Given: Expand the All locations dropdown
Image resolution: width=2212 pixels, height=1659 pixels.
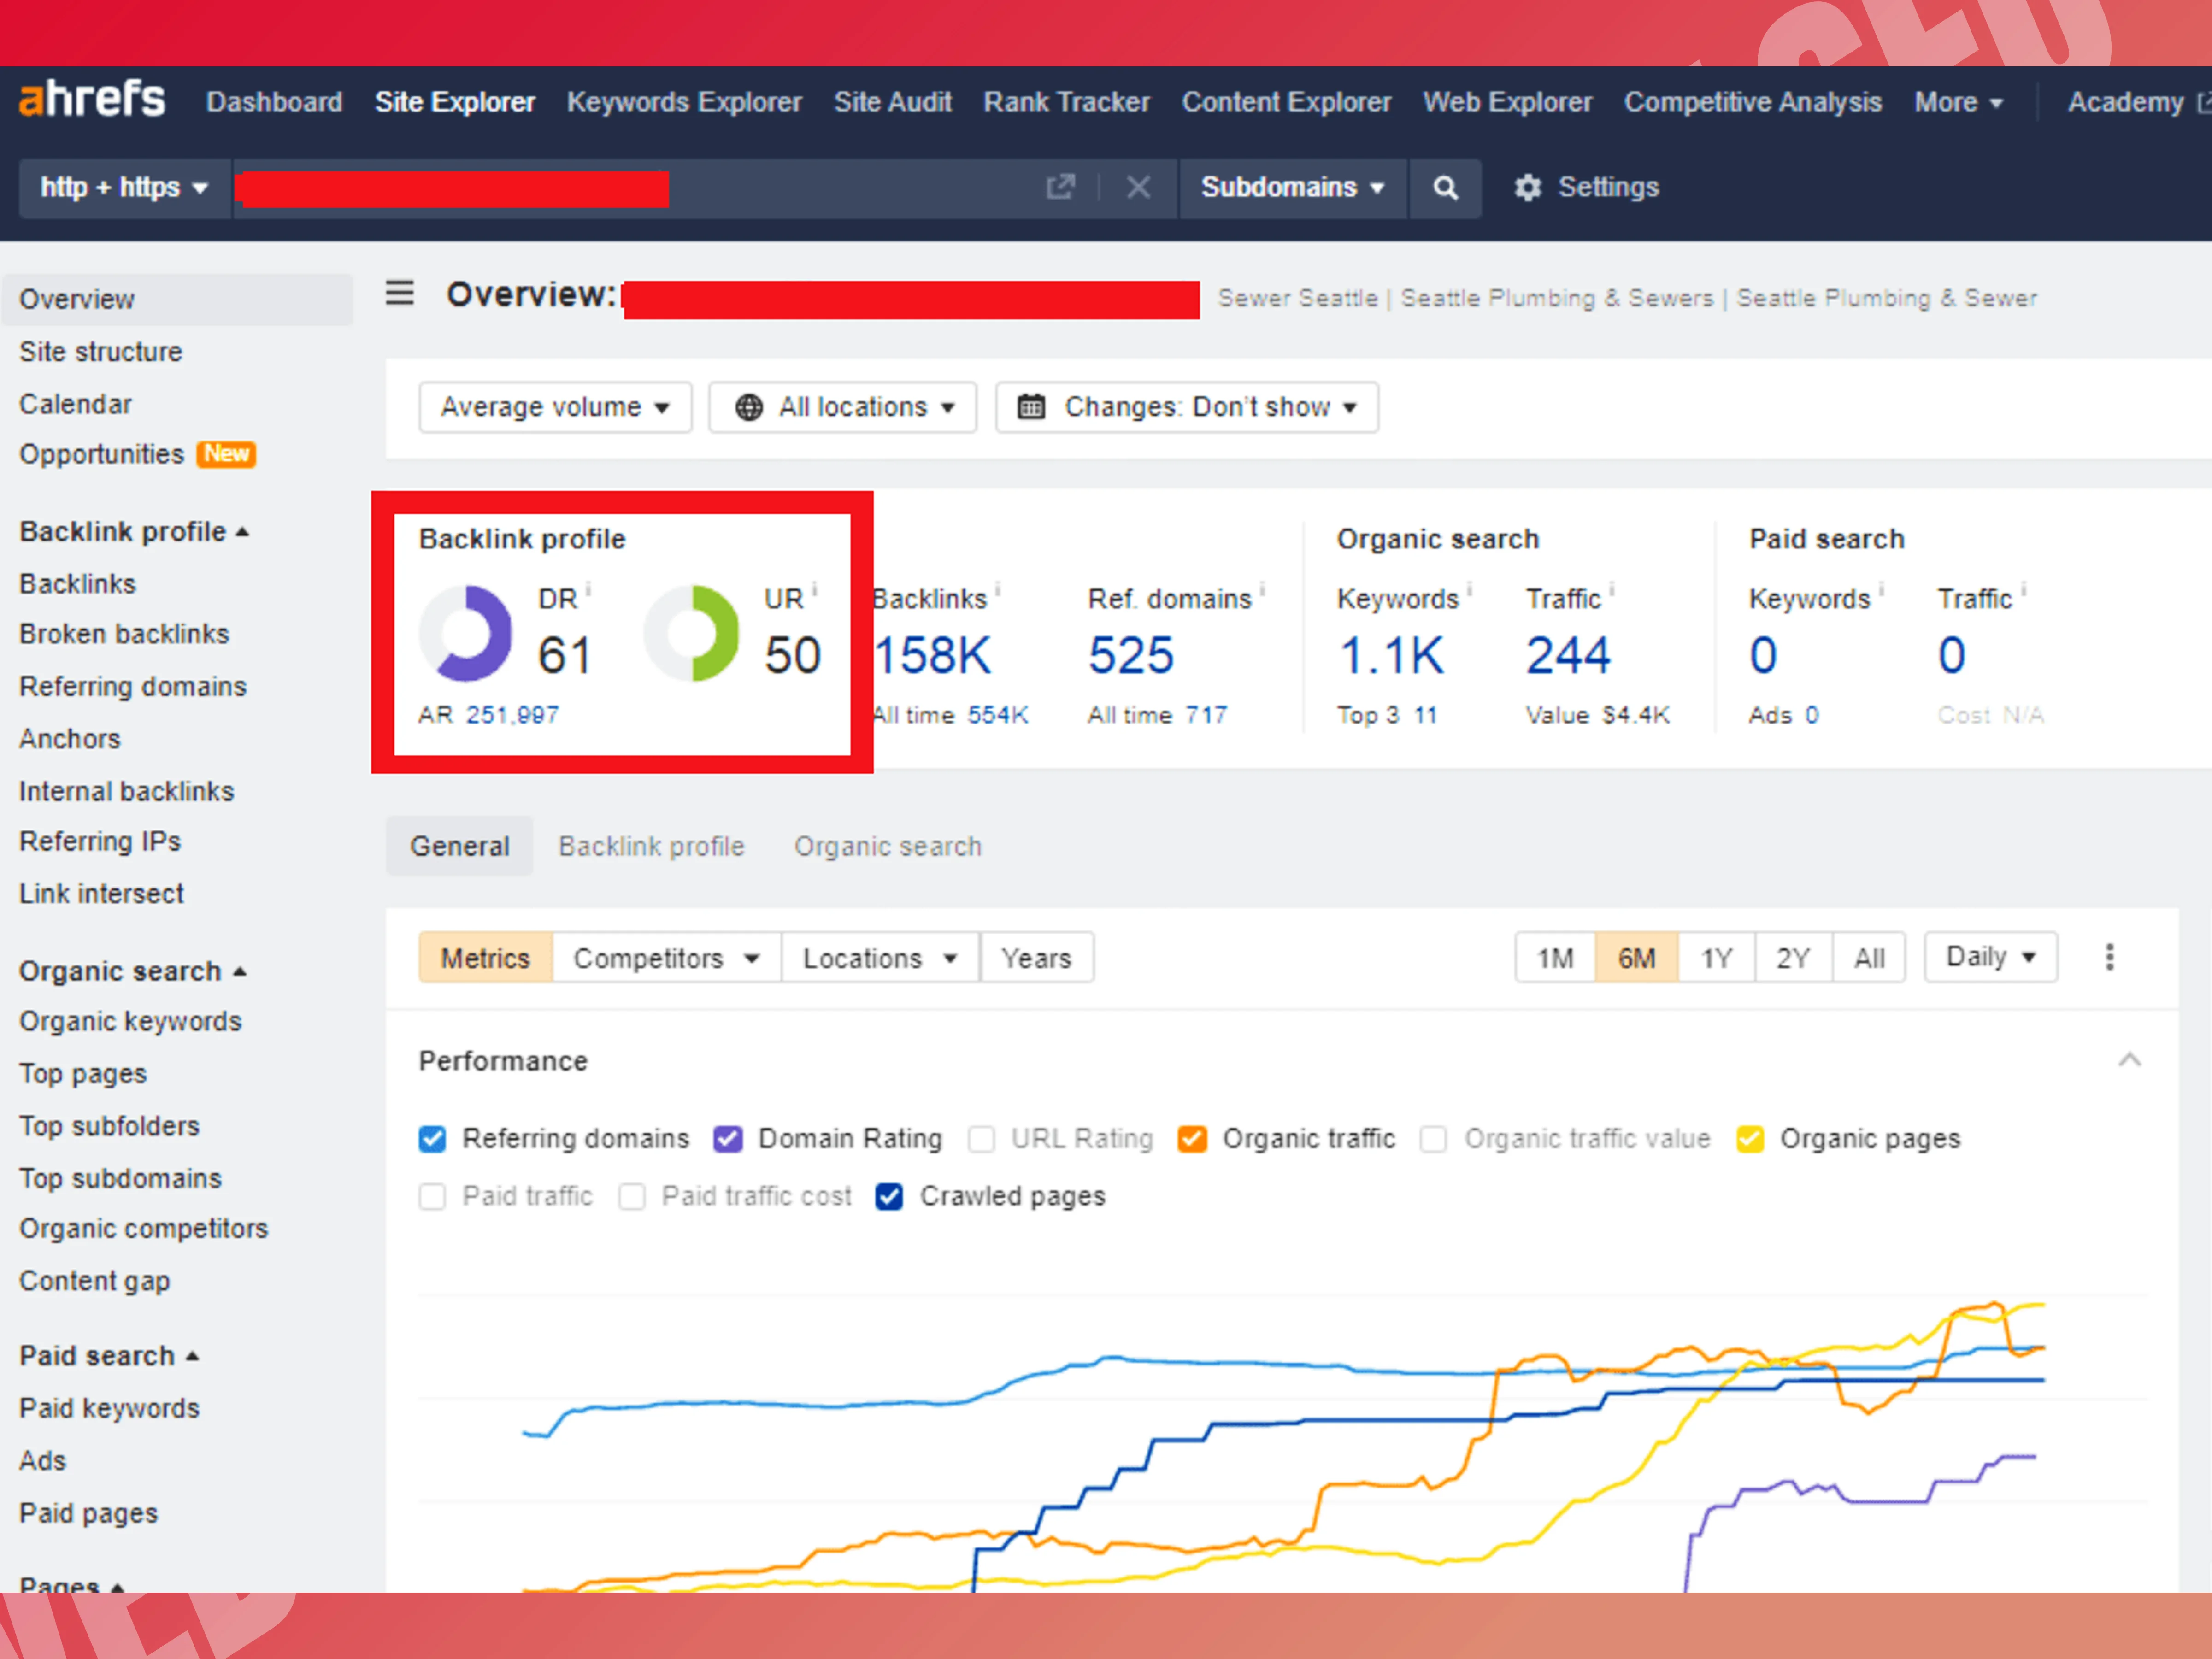Looking at the screenshot, I should [843, 407].
